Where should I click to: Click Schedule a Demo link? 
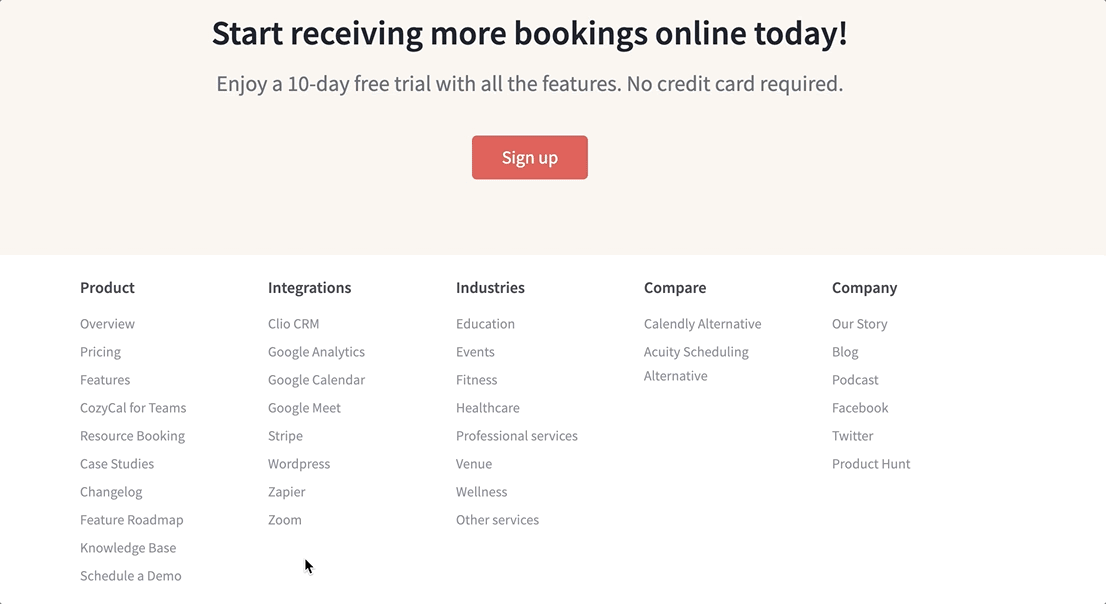(131, 576)
